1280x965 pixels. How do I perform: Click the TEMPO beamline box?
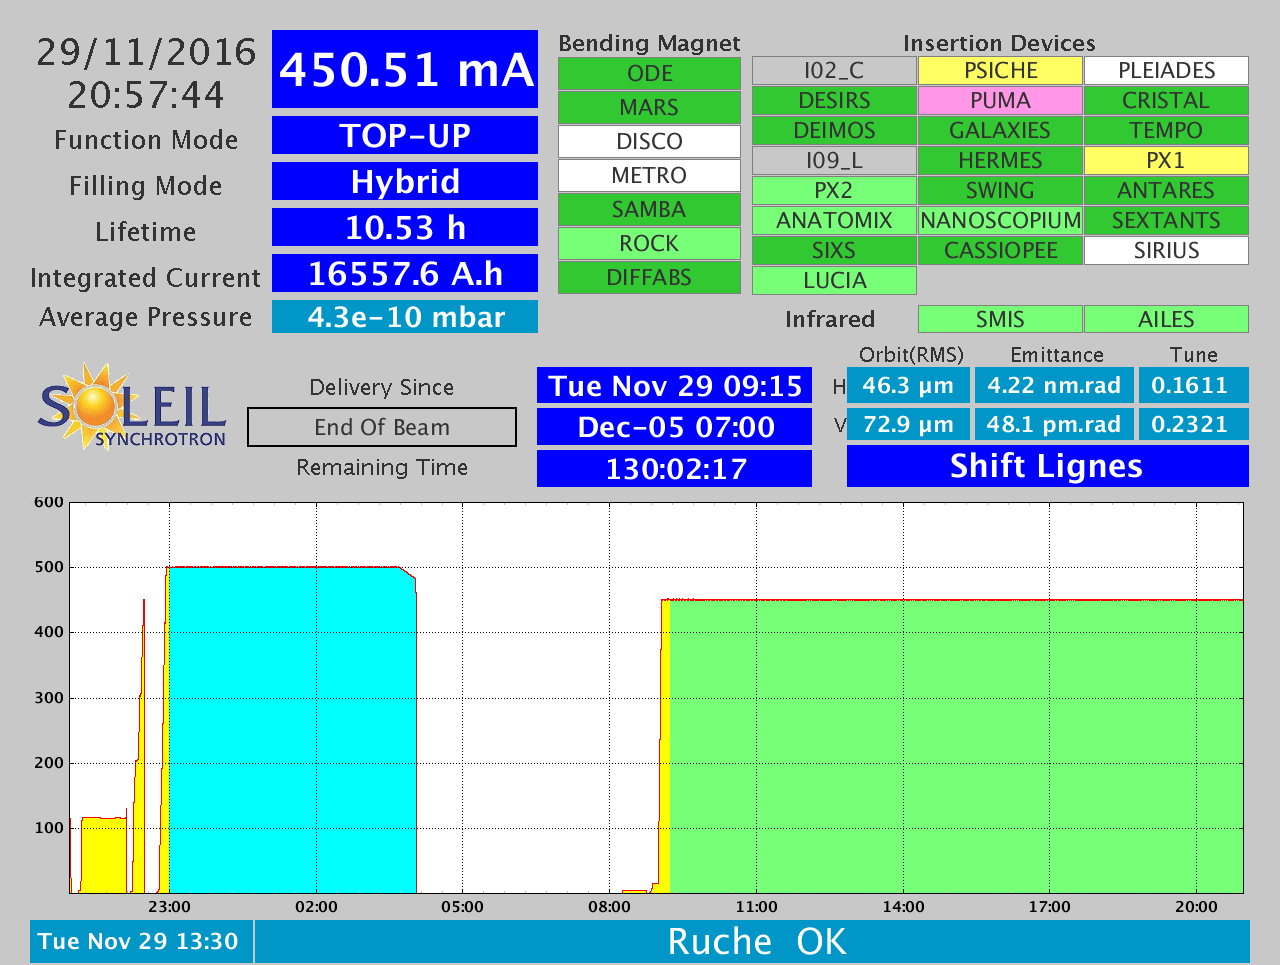coord(1166,131)
